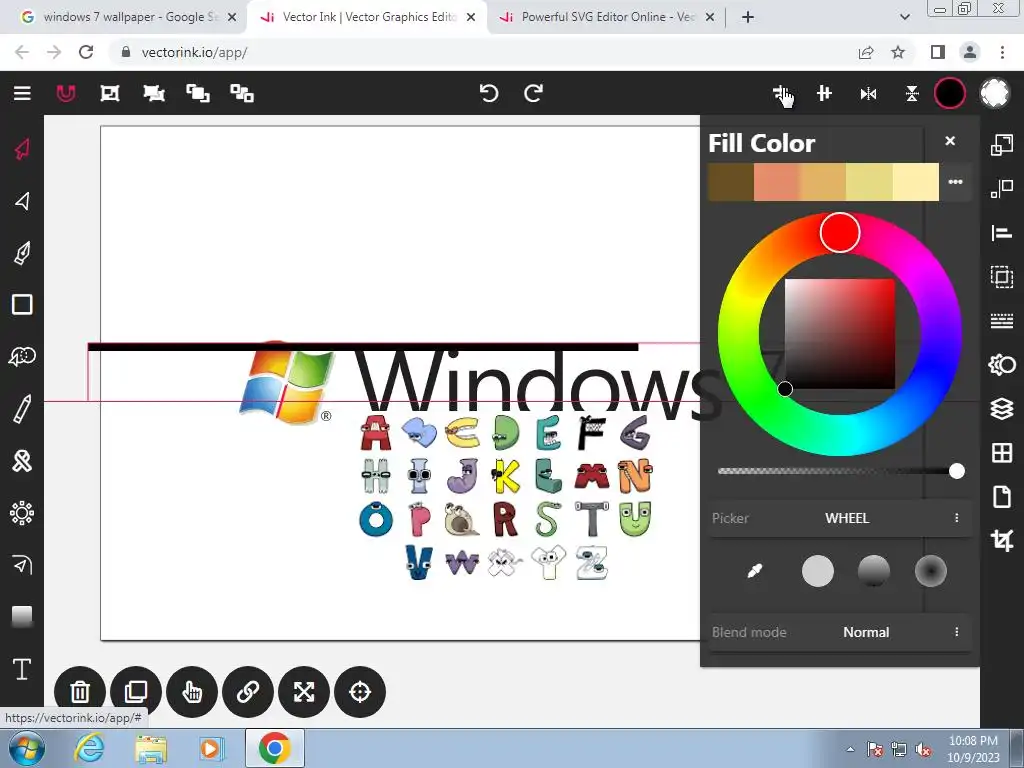1024x768 pixels.
Task: Click the black saturation handle in color square
Action: 785,389
